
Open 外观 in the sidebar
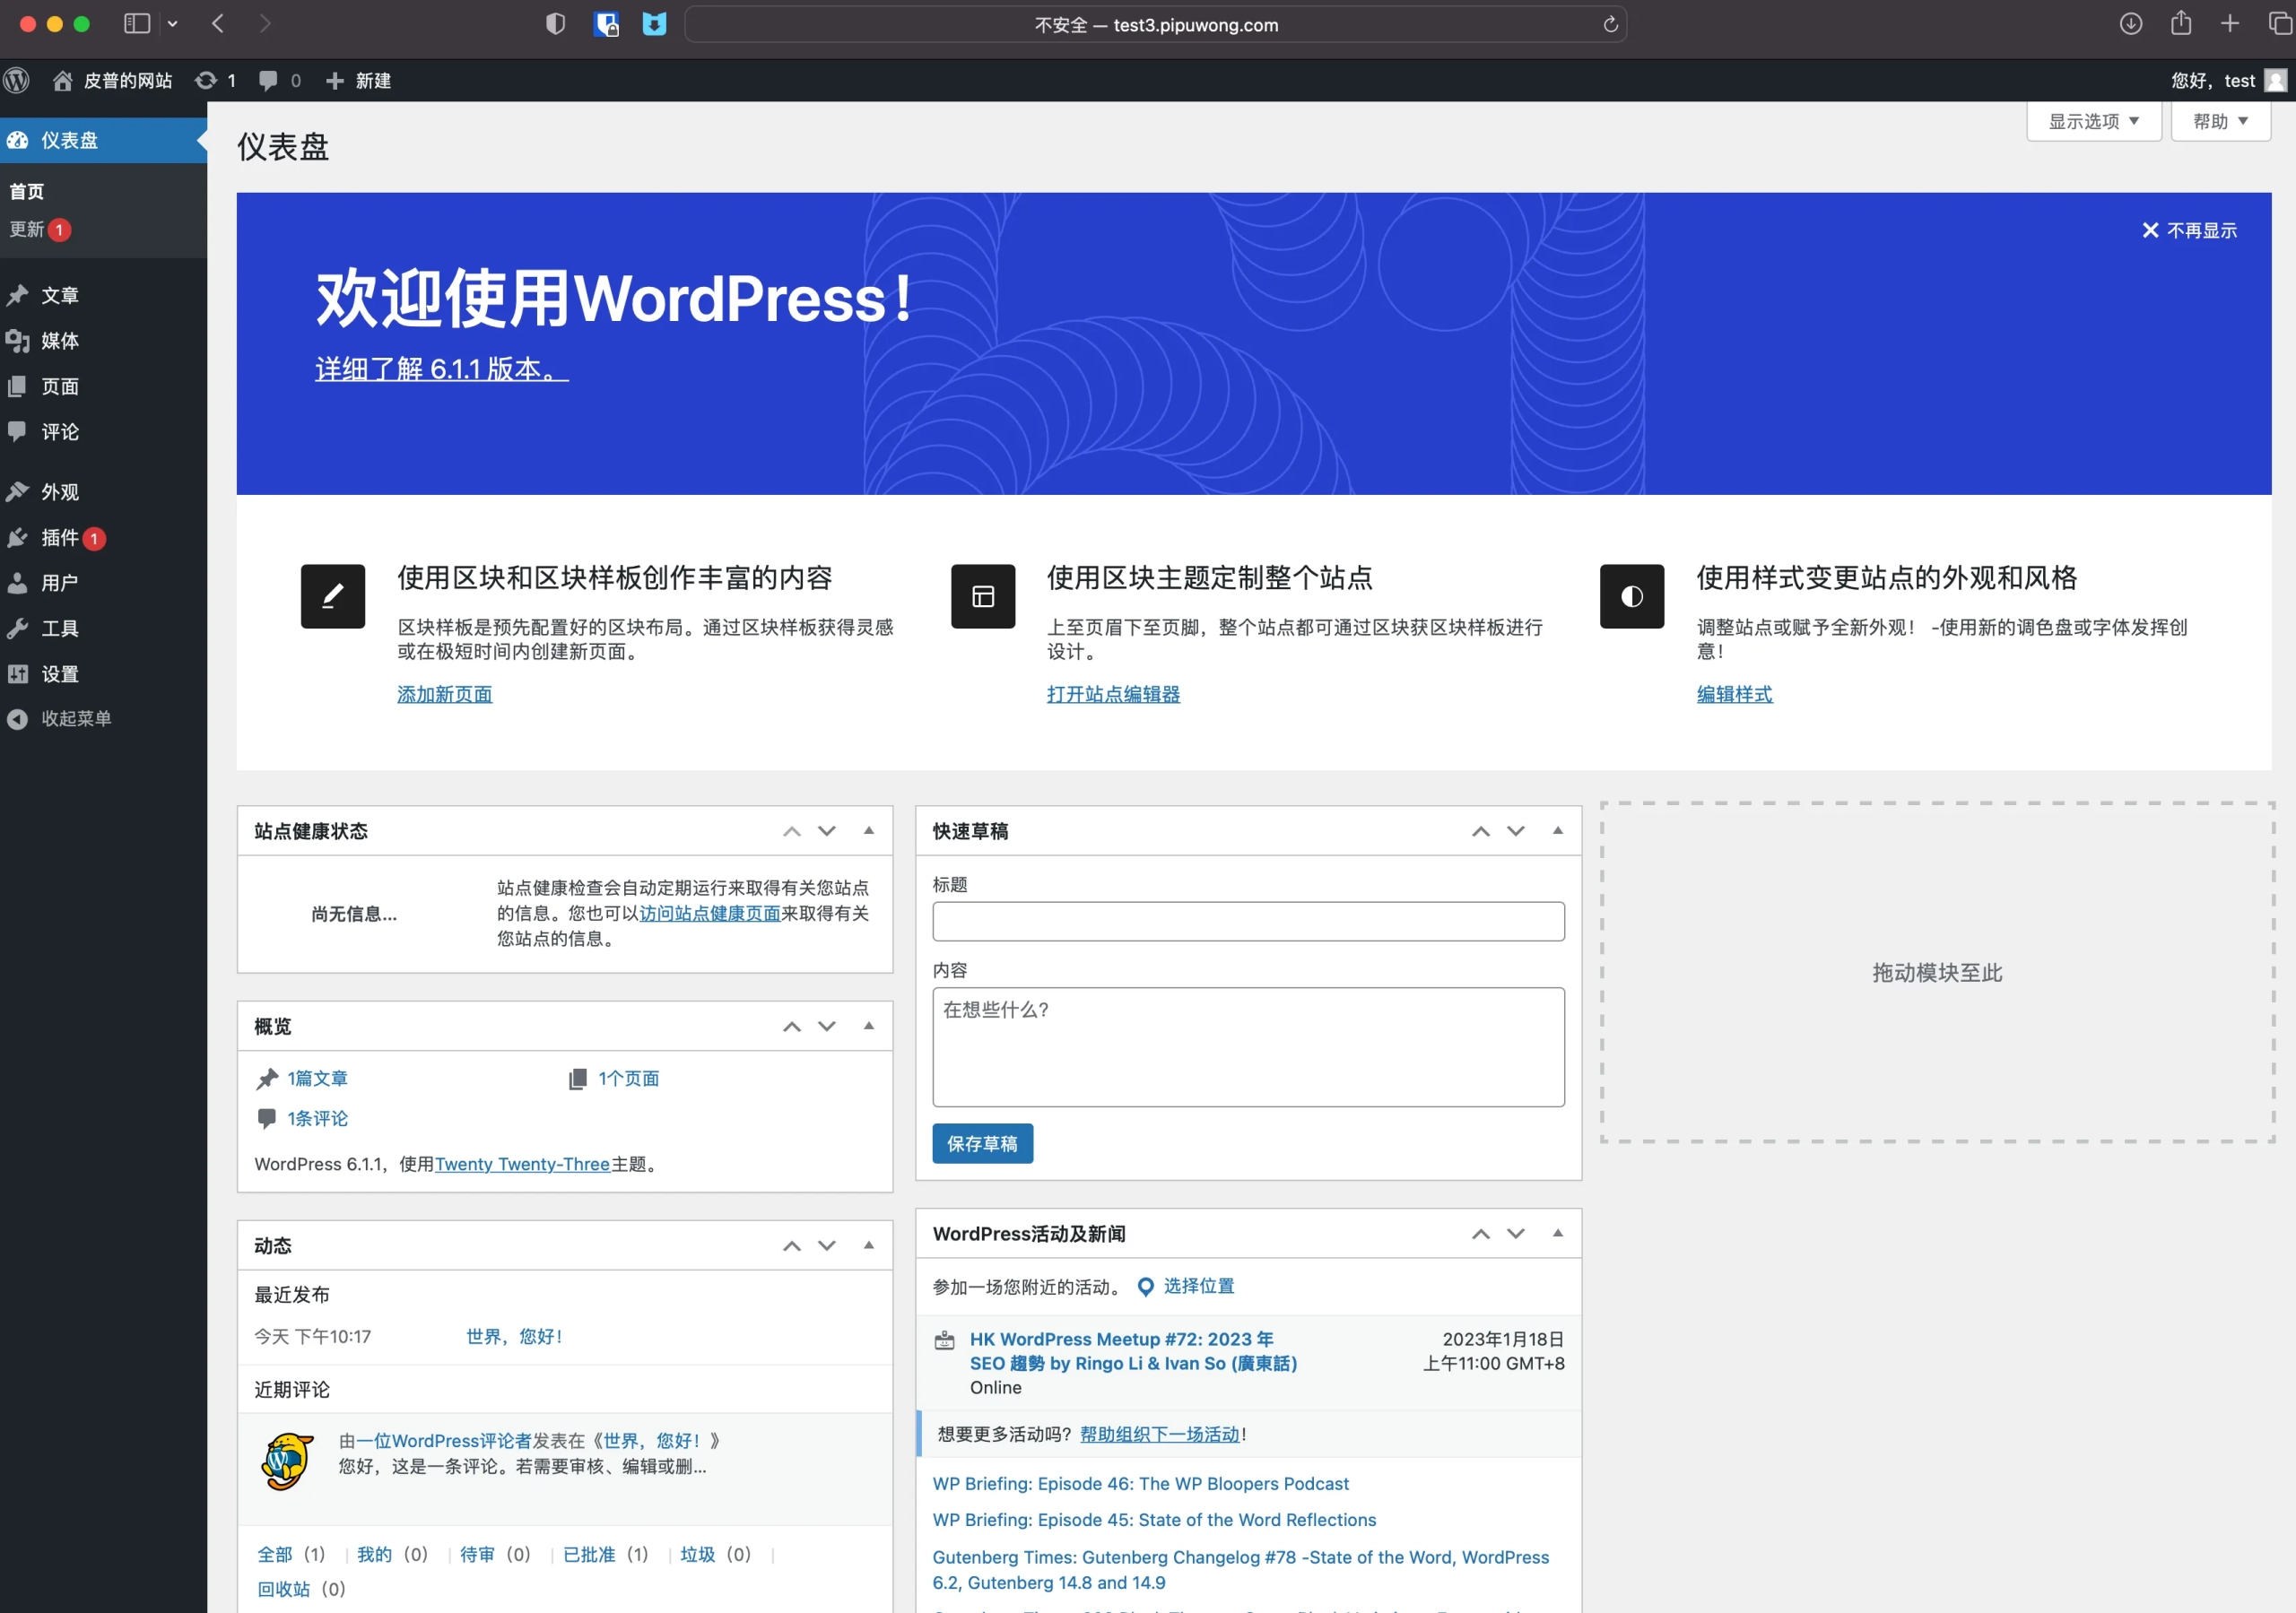[x=60, y=492]
